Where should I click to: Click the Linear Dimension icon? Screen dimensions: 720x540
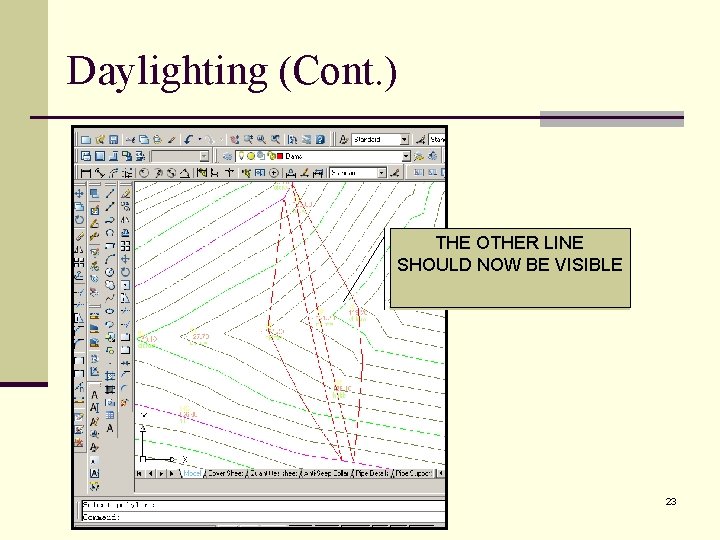point(86,173)
